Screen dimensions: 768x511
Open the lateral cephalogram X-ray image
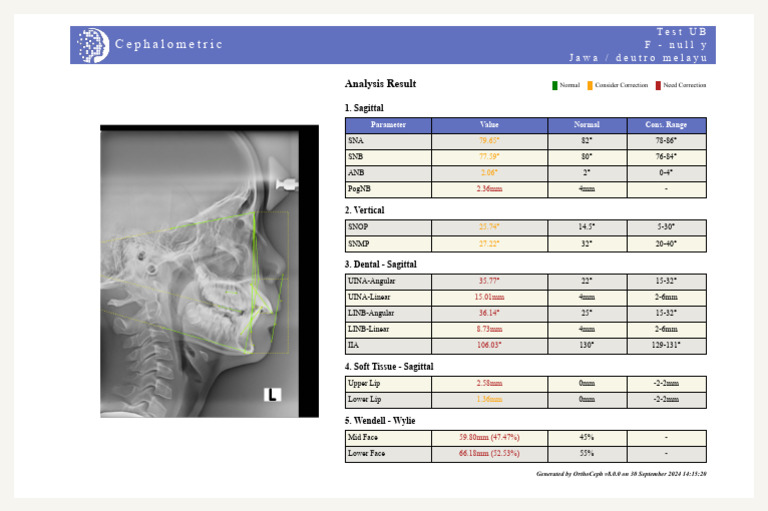(209, 271)
